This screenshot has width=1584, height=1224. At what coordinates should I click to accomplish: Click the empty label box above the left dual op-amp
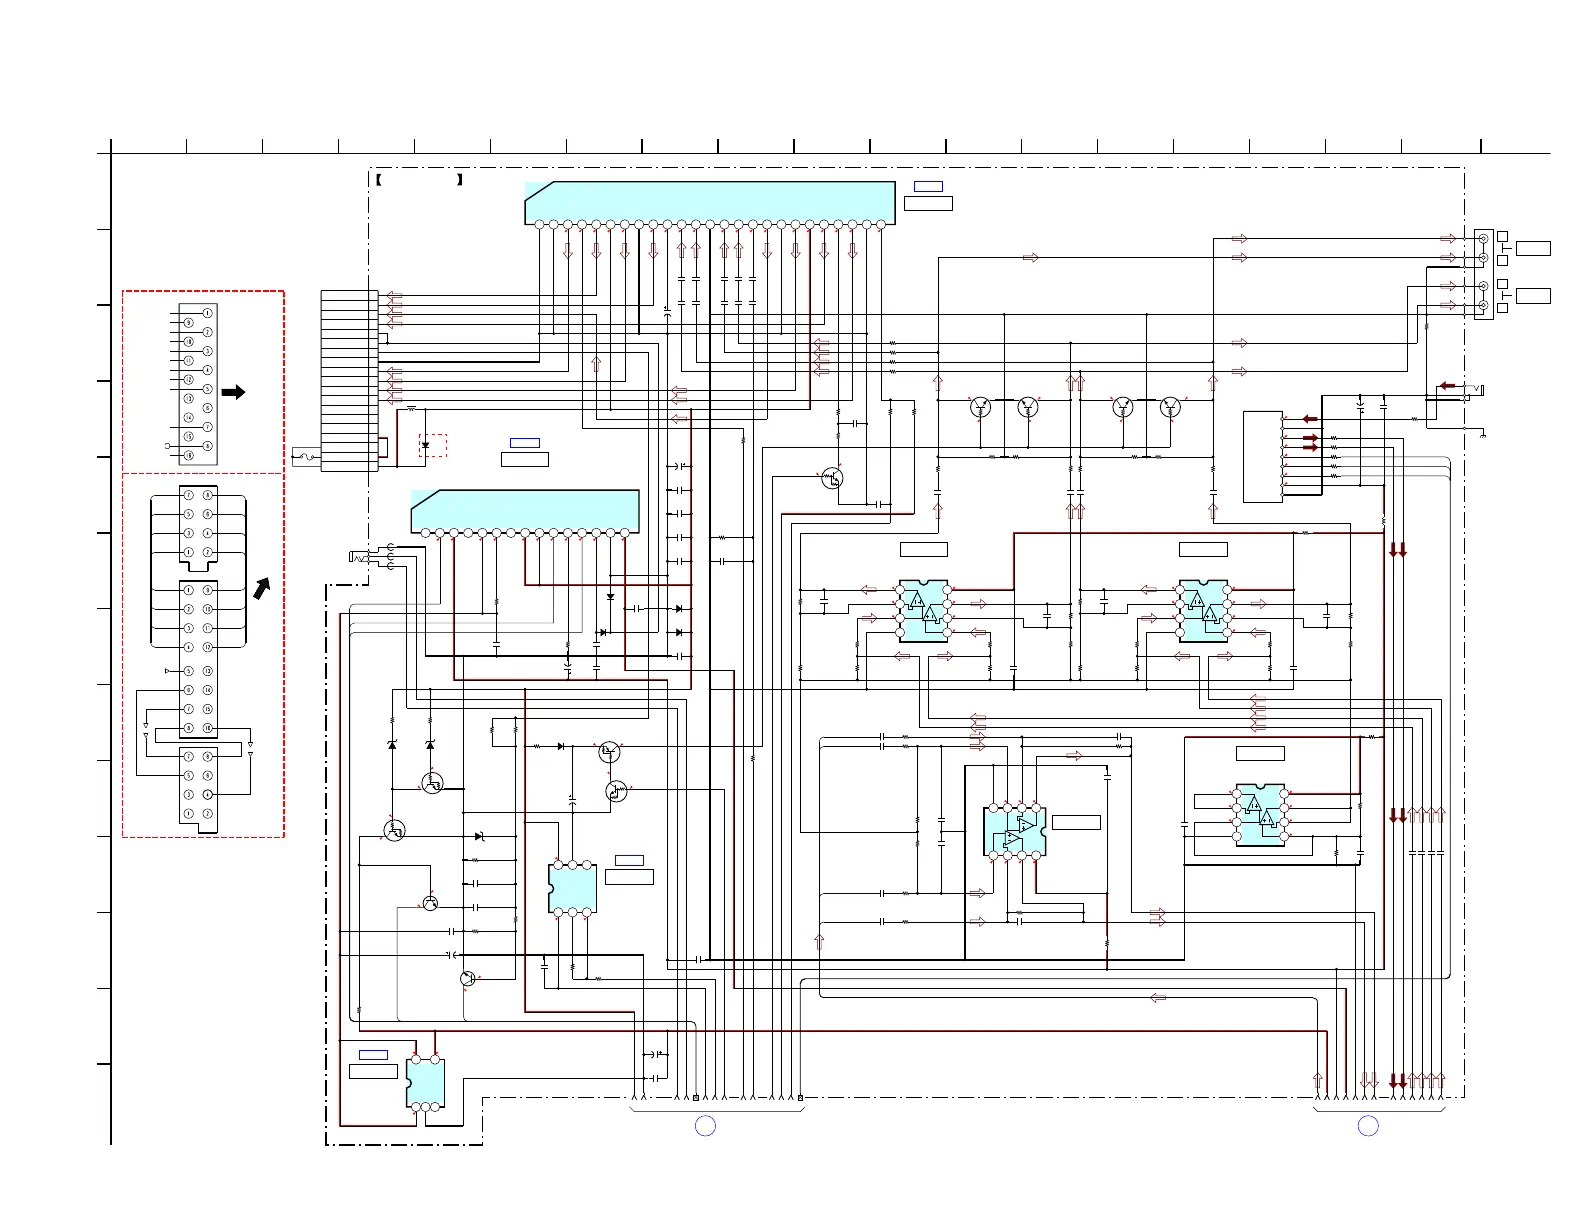(923, 550)
